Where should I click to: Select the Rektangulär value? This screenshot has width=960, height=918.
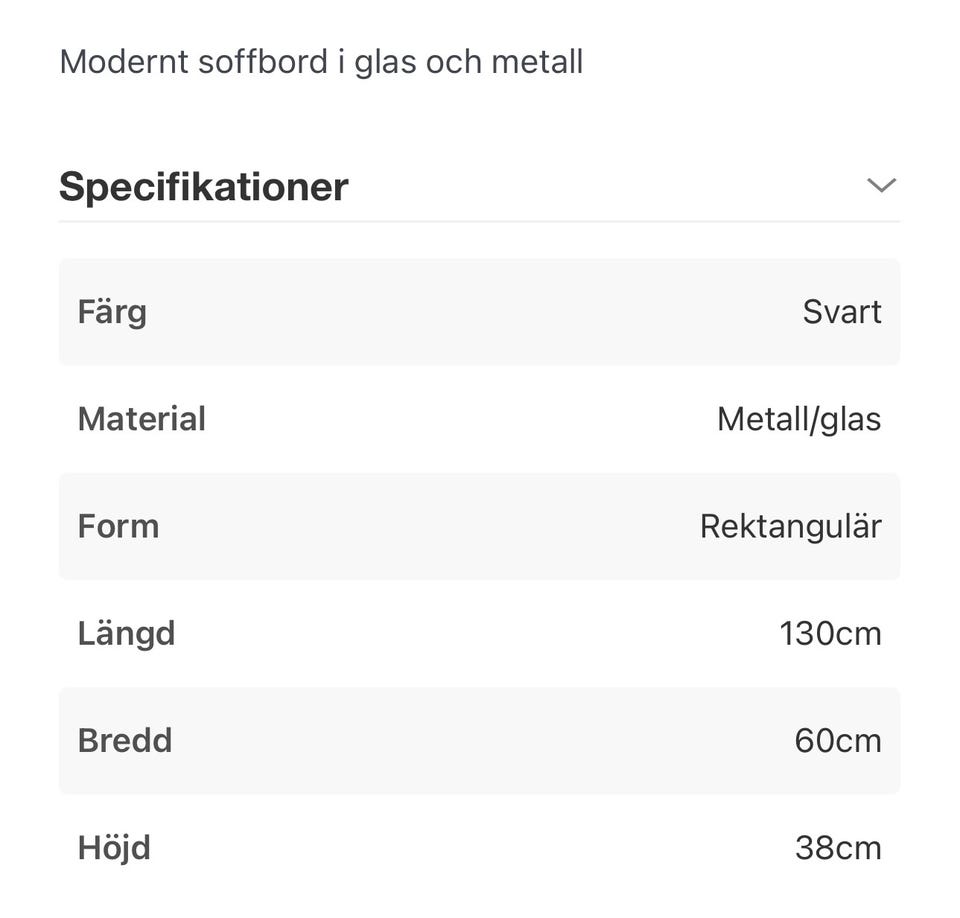tap(790, 526)
